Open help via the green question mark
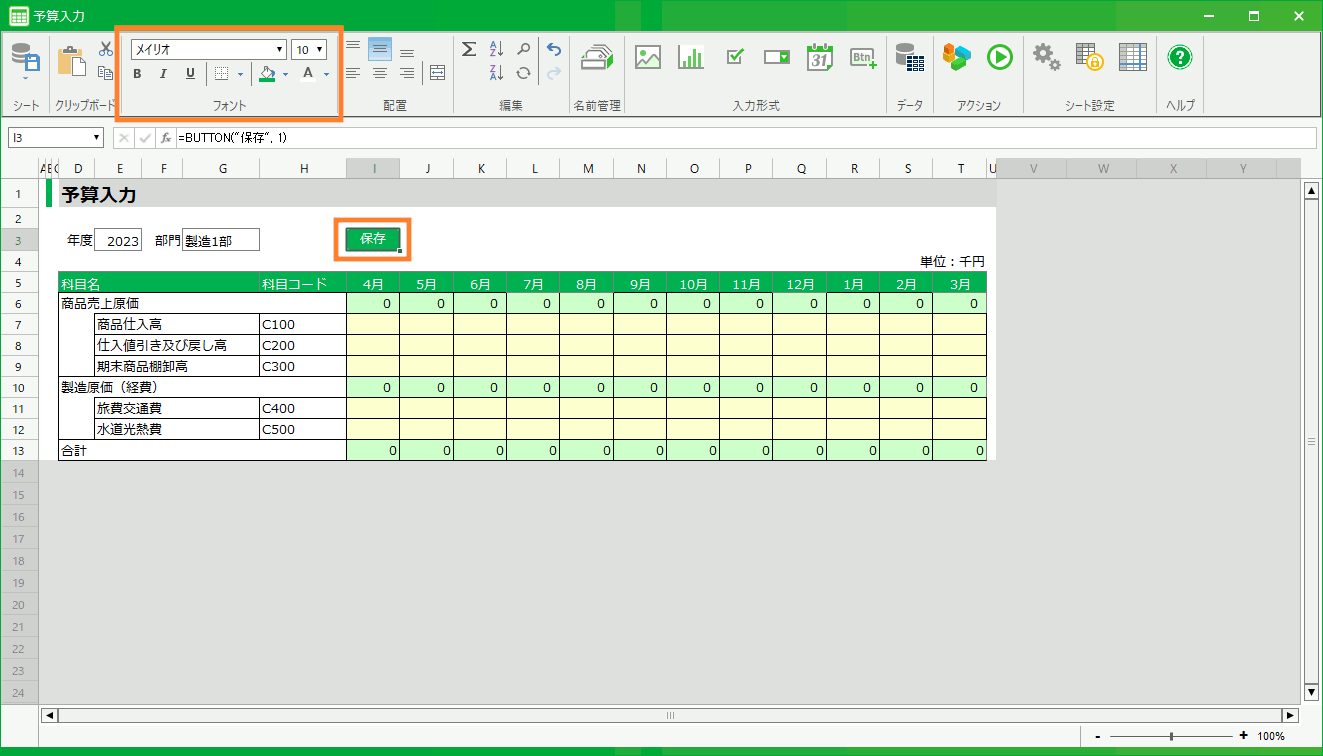1323x756 pixels. 1180,57
